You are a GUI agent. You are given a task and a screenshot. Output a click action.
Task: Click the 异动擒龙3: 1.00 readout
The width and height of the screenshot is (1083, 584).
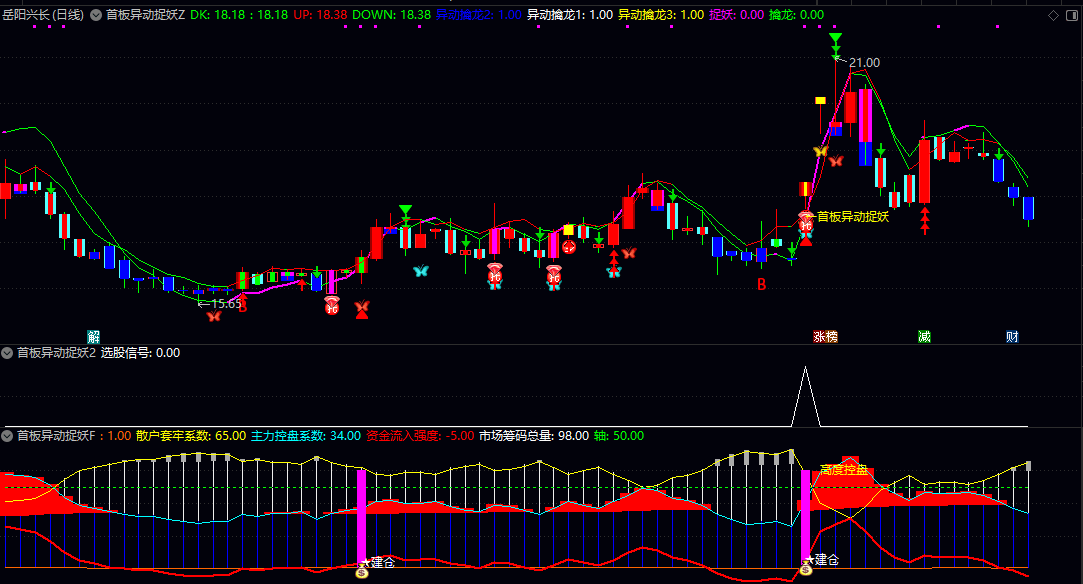click(661, 14)
